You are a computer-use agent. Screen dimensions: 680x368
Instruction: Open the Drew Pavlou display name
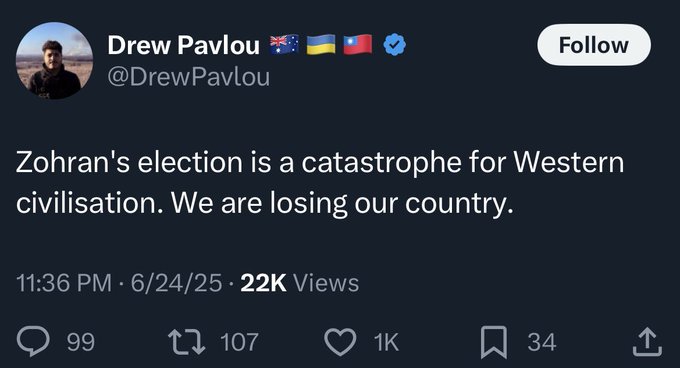pyautogui.click(x=183, y=45)
